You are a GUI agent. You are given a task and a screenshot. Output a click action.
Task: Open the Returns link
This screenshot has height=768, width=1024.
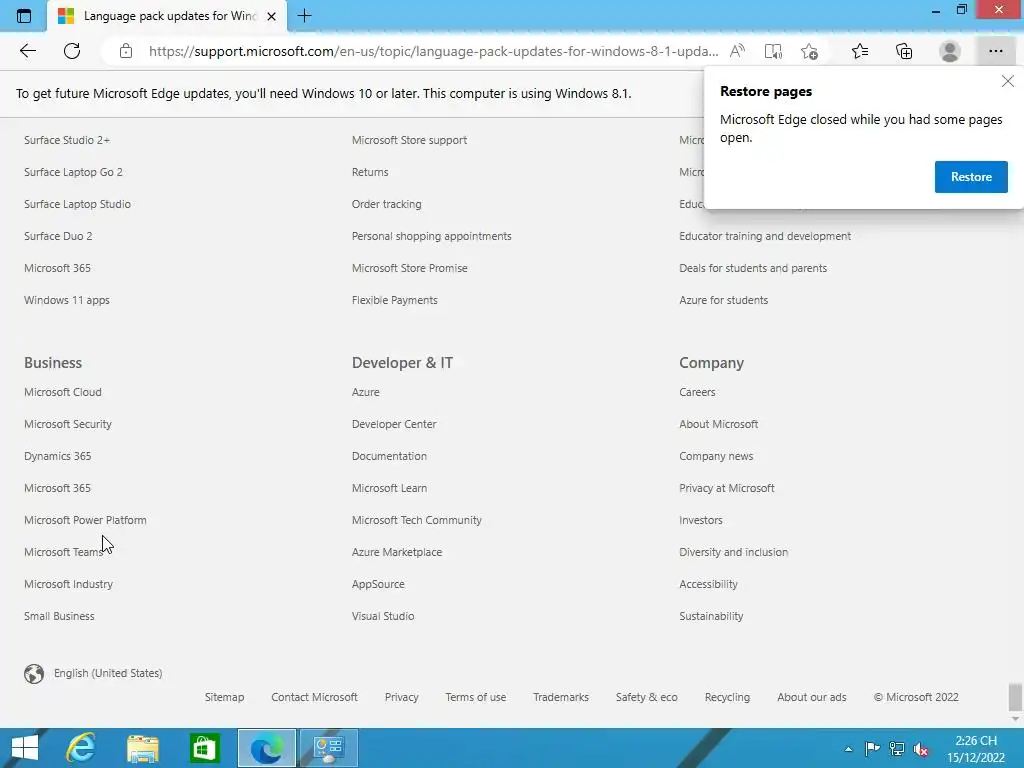pyautogui.click(x=370, y=172)
